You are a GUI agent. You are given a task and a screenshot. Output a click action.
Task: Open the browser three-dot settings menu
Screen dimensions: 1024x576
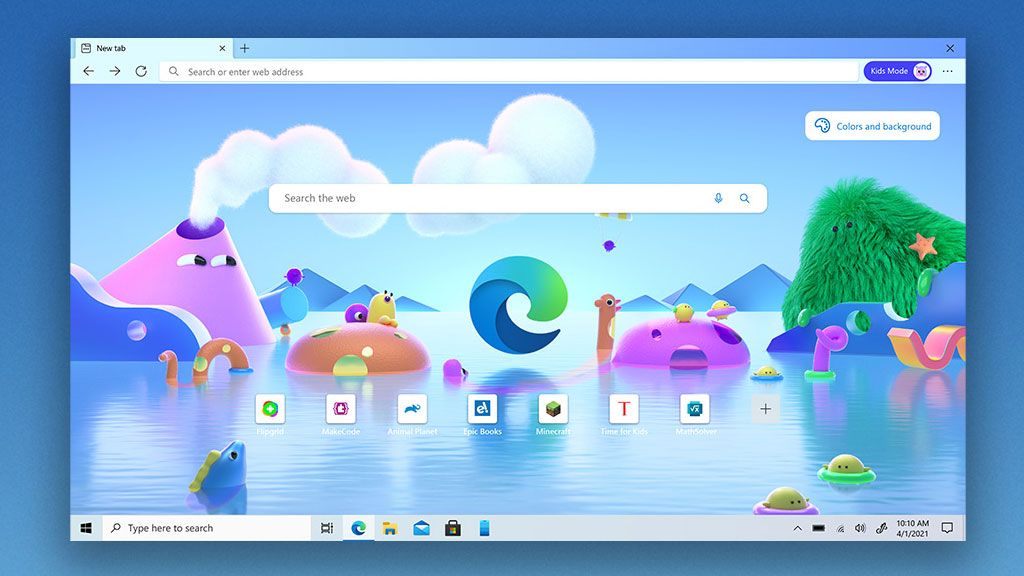(948, 71)
